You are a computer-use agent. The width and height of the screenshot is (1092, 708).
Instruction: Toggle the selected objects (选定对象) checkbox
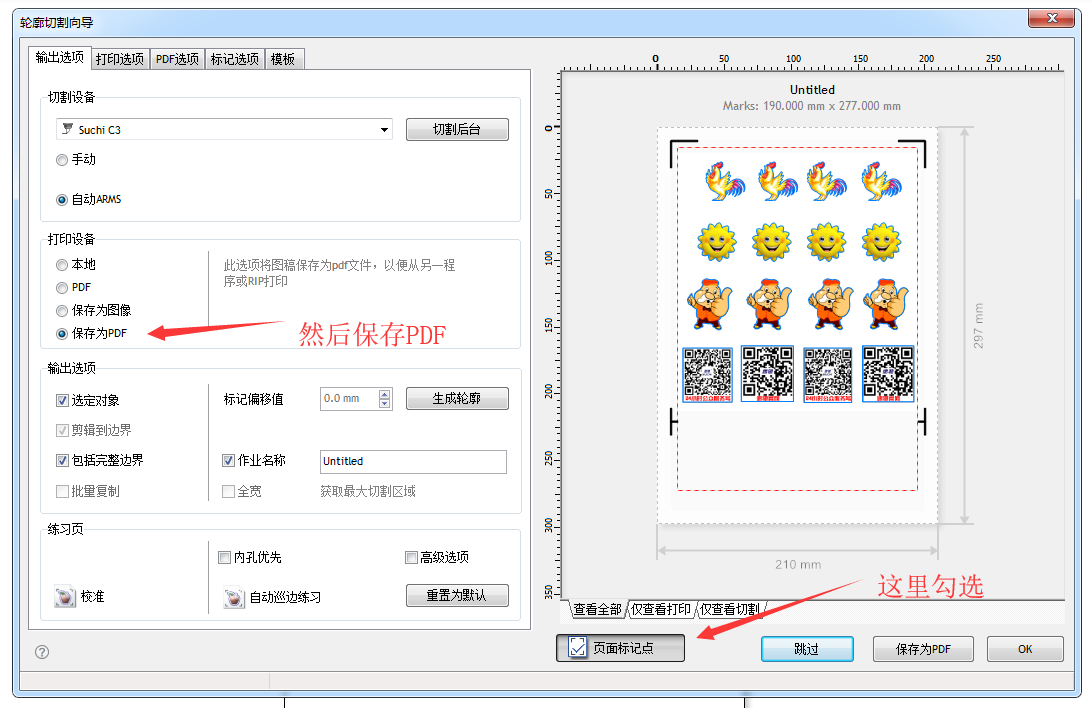point(62,400)
